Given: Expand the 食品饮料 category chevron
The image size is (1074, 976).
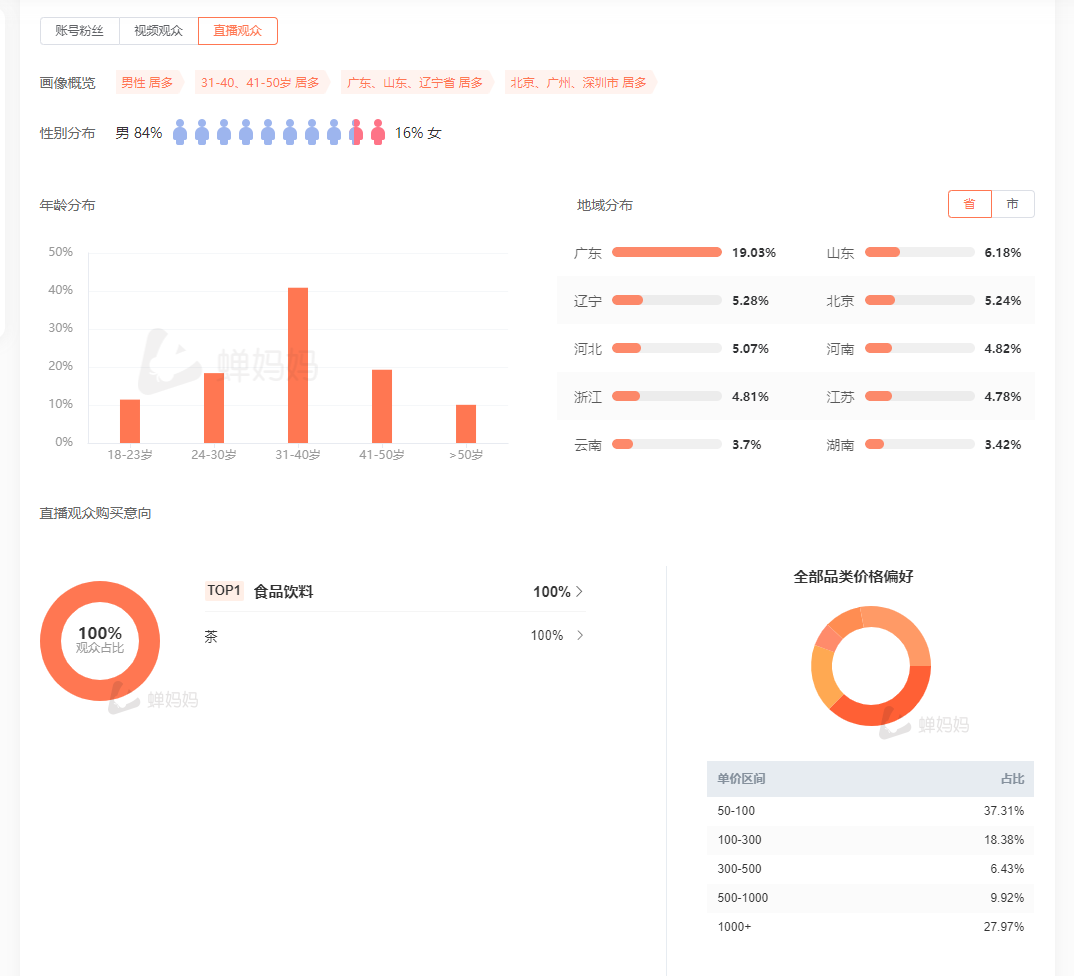Looking at the screenshot, I should pos(579,592).
